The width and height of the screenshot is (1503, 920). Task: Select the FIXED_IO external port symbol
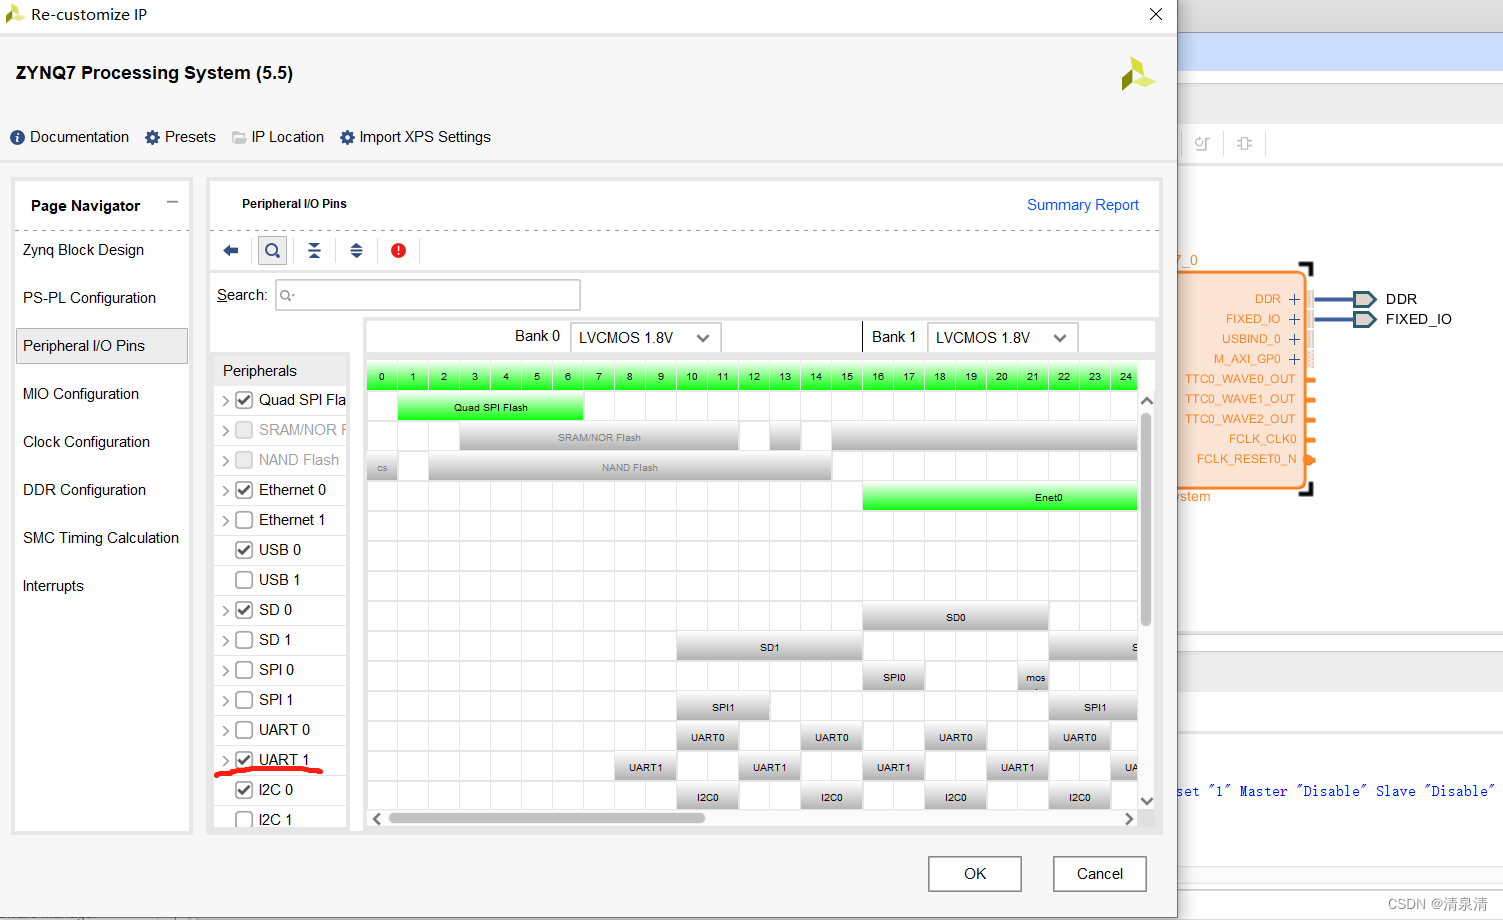pos(1365,319)
